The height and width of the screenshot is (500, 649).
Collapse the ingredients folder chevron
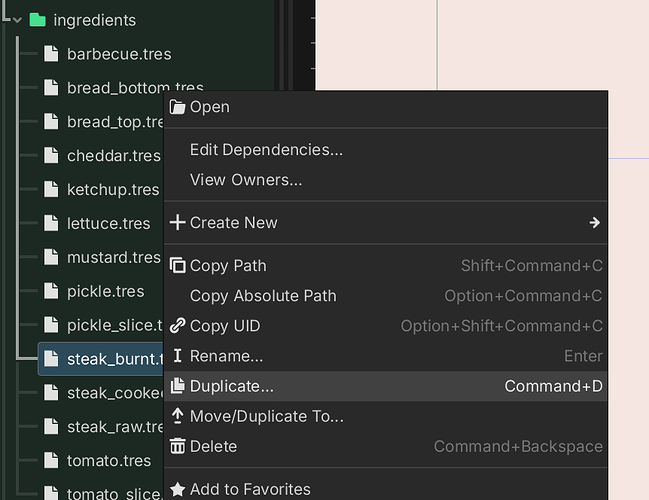pyautogui.click(x=17, y=20)
